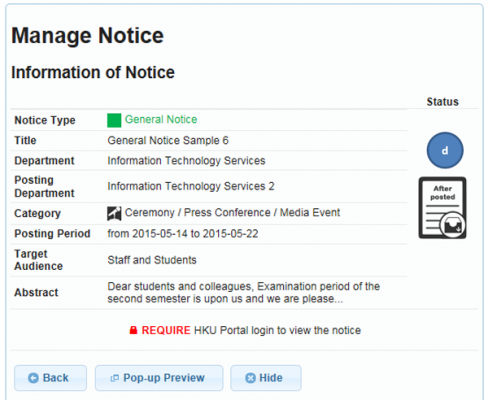Click the 'Manage Notice' heading
The height and width of the screenshot is (400, 488).
(x=87, y=35)
